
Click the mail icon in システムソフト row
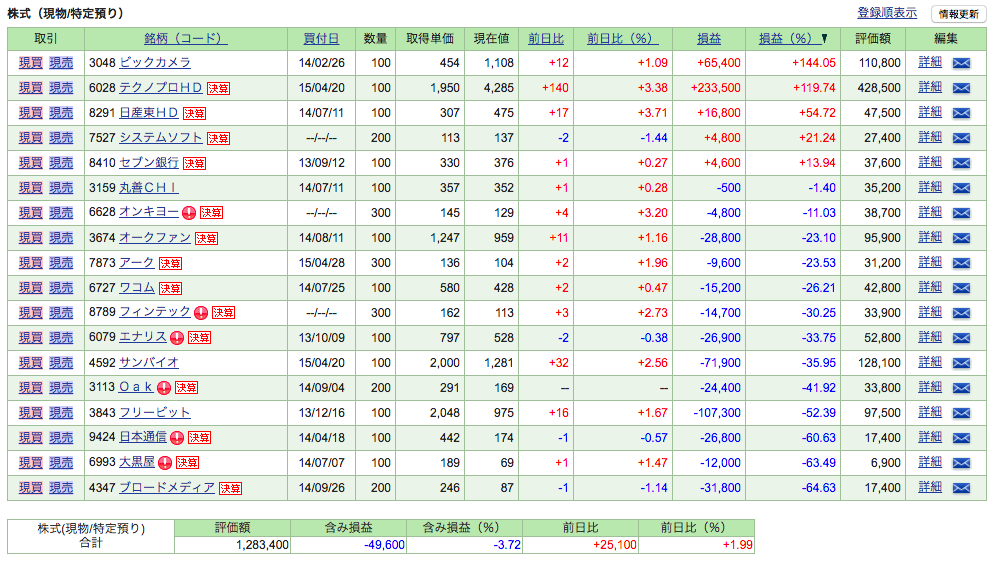pyautogui.click(x=961, y=138)
